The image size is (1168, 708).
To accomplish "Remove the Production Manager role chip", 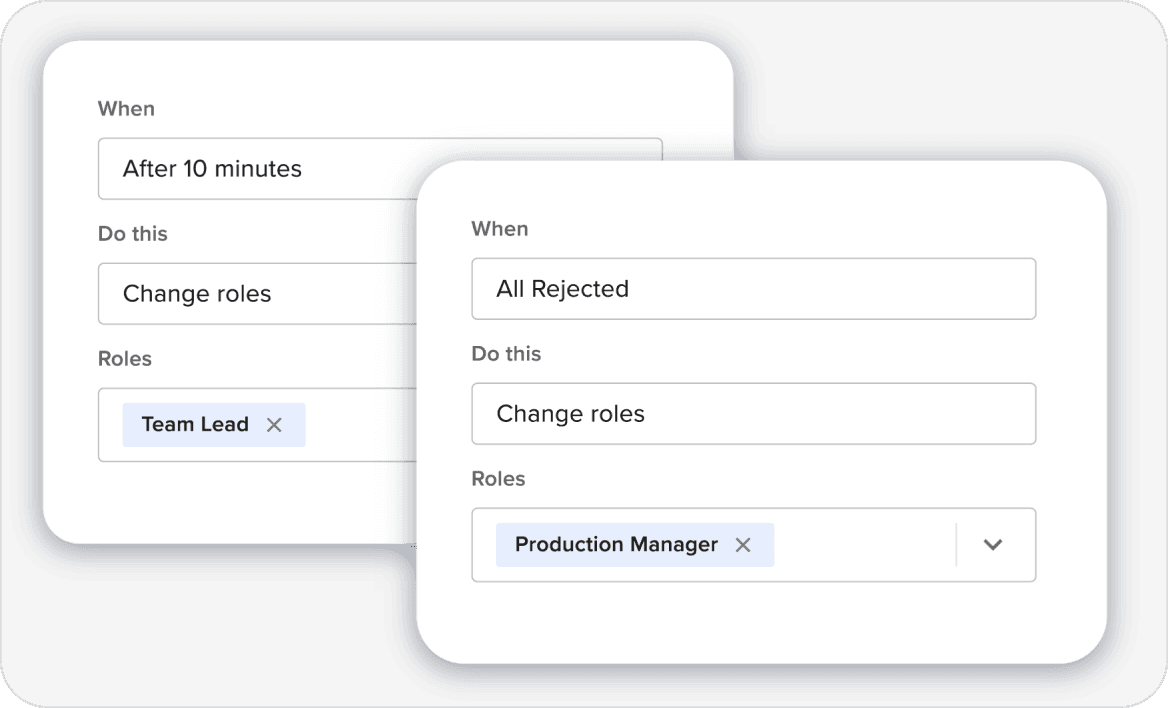I will pos(743,544).
